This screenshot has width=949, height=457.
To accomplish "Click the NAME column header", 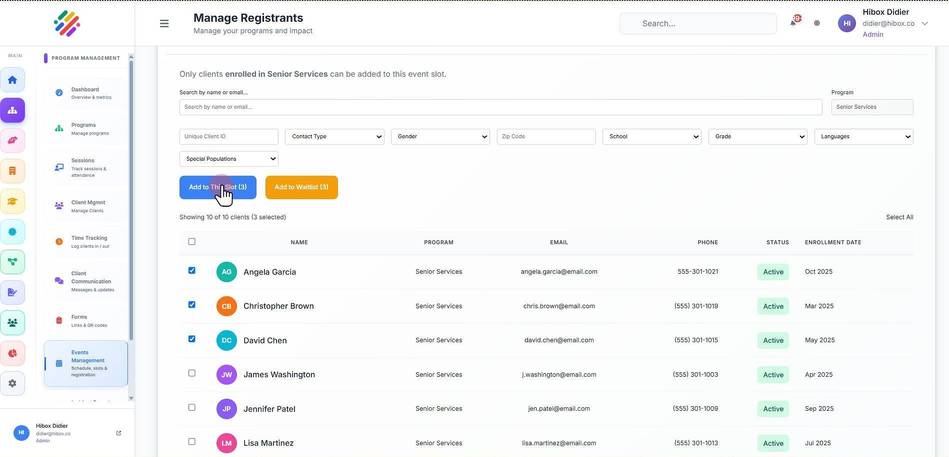I will pyautogui.click(x=299, y=242).
